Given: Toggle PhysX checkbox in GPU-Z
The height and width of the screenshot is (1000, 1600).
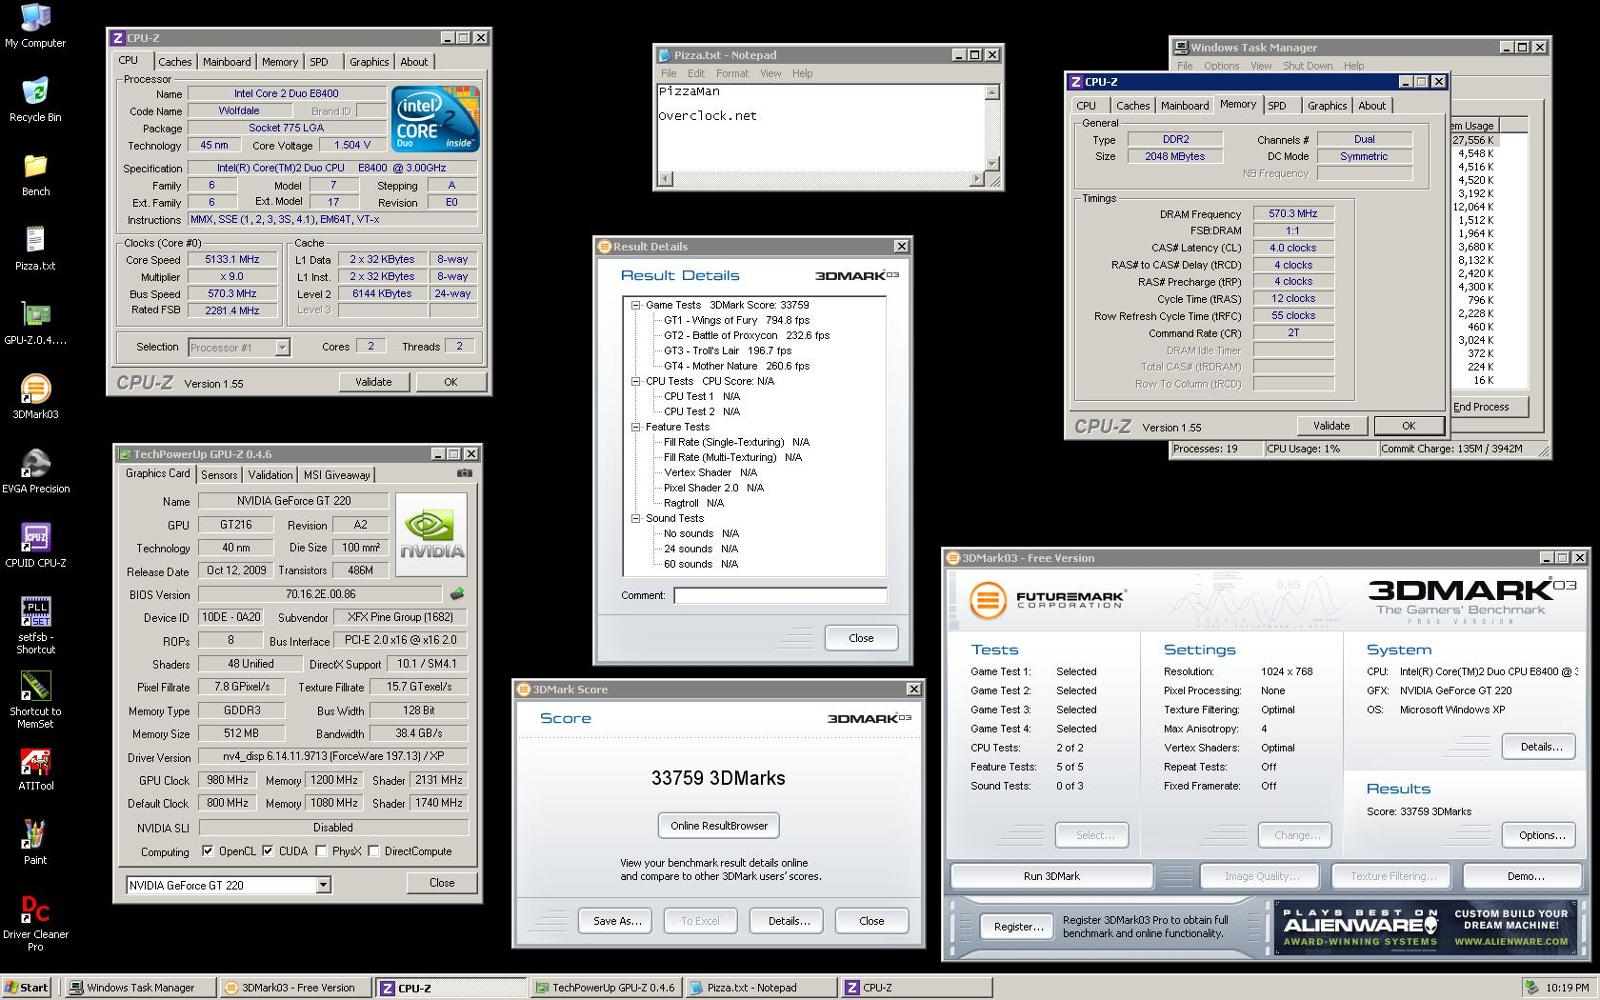Looking at the screenshot, I should [320, 851].
